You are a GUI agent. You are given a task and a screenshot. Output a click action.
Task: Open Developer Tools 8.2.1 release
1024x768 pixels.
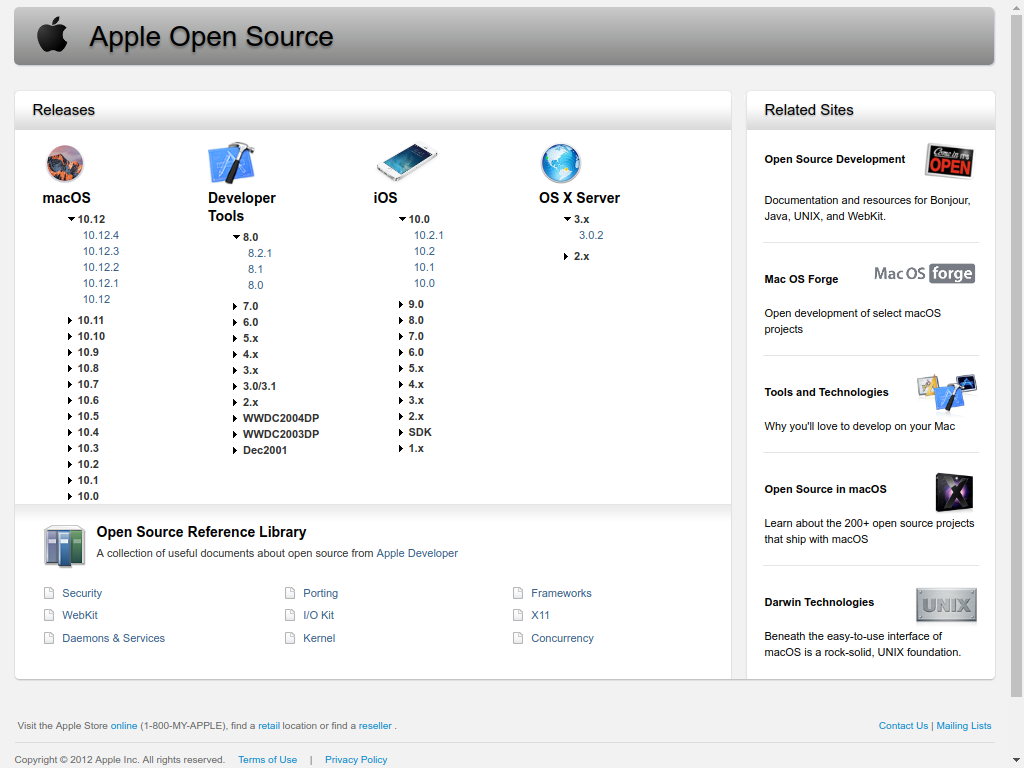coord(260,253)
